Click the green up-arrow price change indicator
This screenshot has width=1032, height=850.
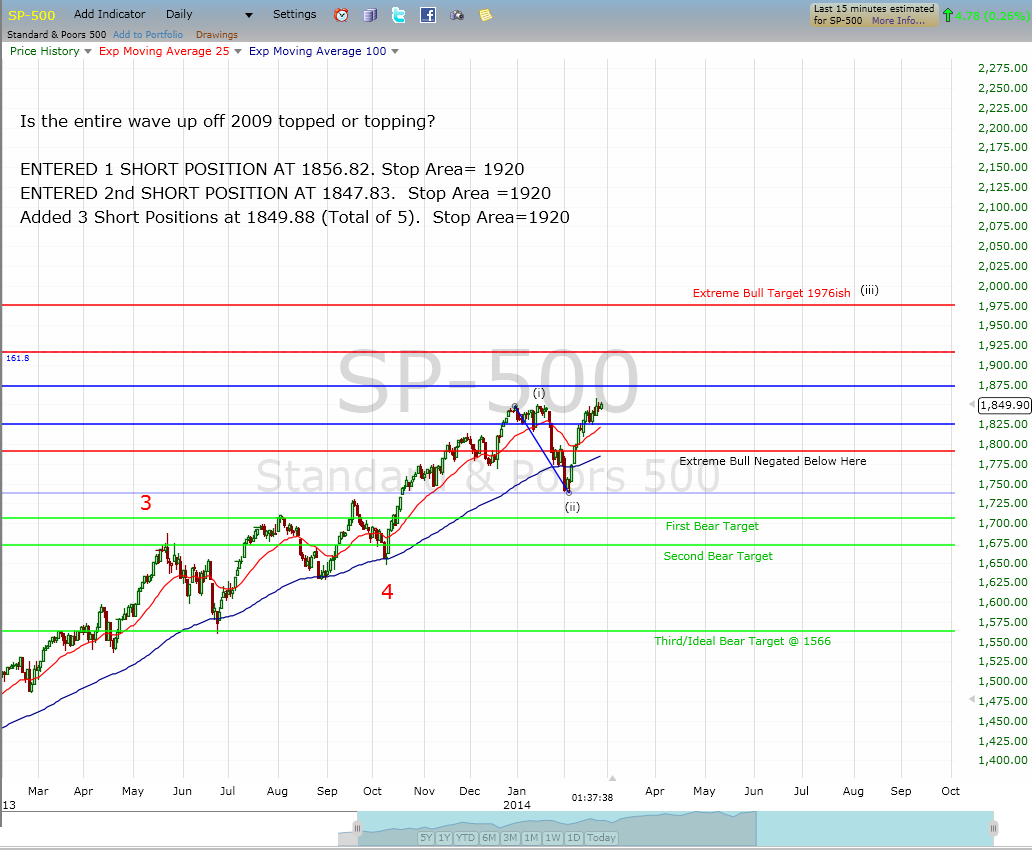(x=948, y=15)
